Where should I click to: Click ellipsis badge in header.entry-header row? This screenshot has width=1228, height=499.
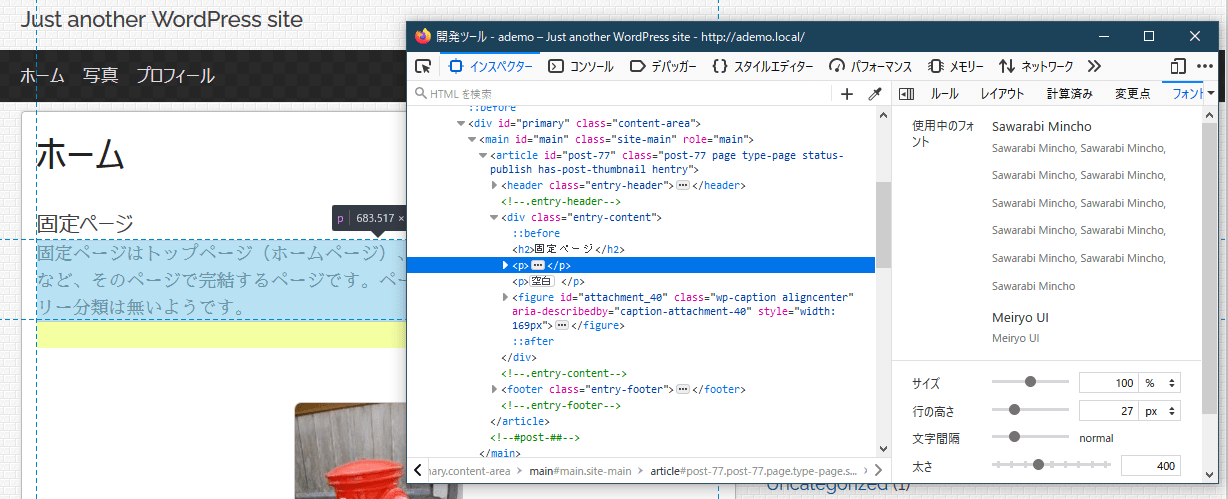tap(682, 186)
